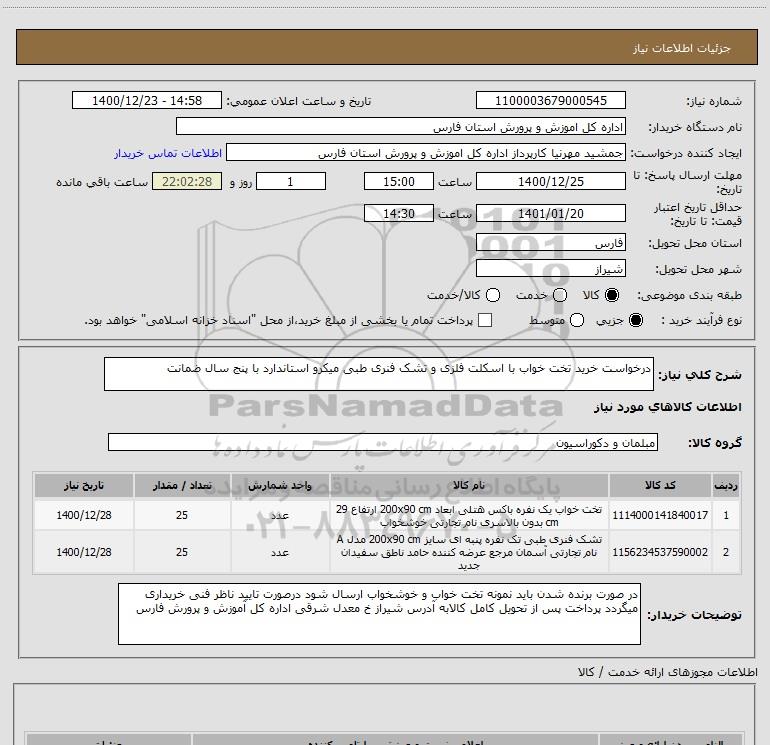The width and height of the screenshot is (770, 745).
Task: Click the bed product name in row 1
Action: (469, 516)
